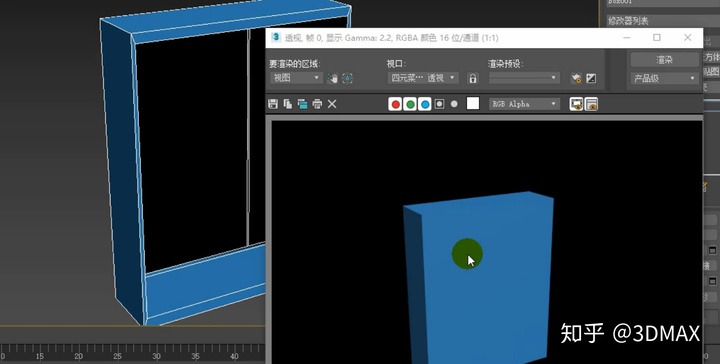Toggle the frame window UI button

pos(591,104)
